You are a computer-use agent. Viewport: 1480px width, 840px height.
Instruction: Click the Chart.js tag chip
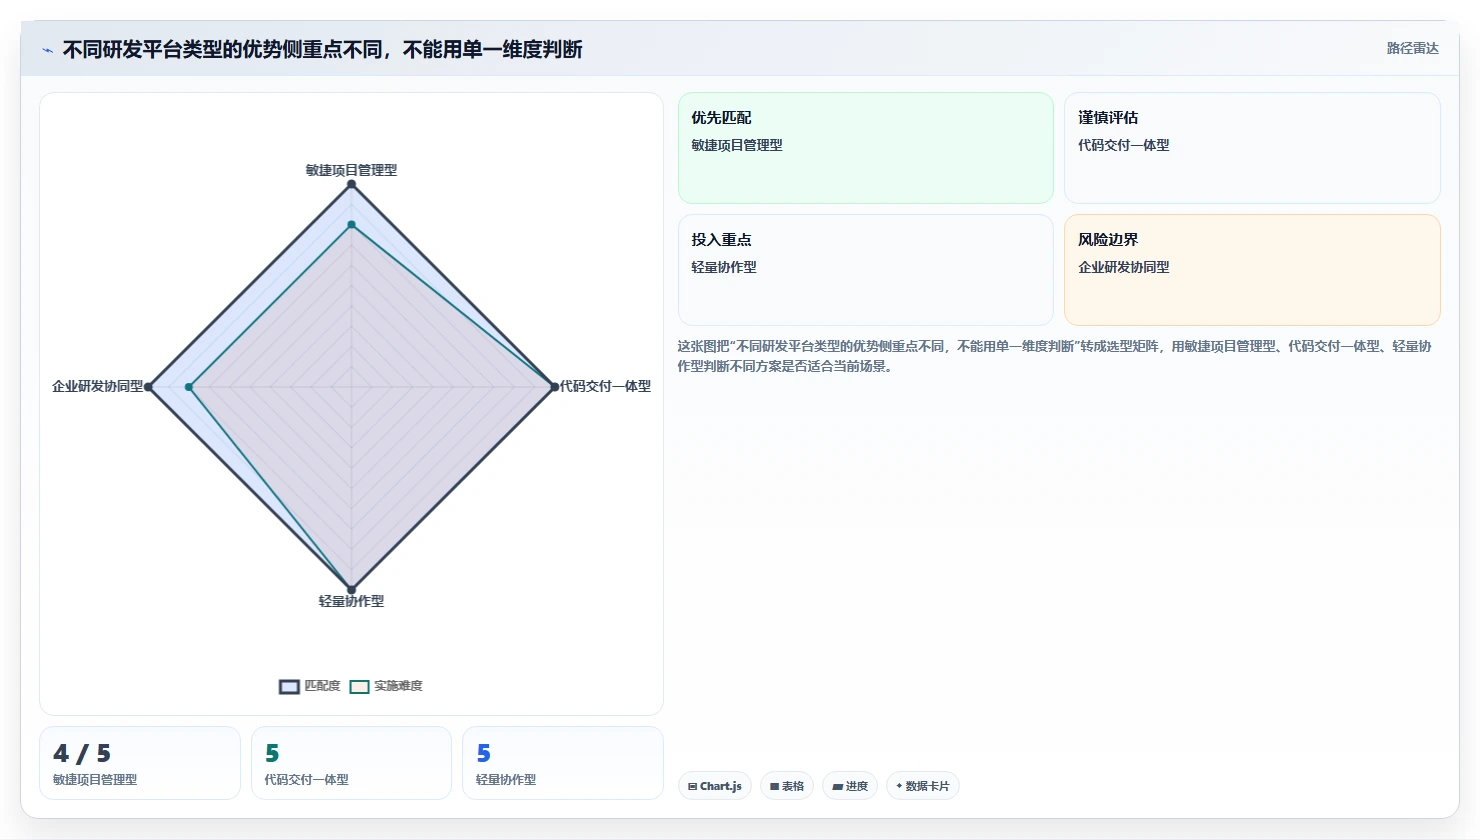coord(715,786)
